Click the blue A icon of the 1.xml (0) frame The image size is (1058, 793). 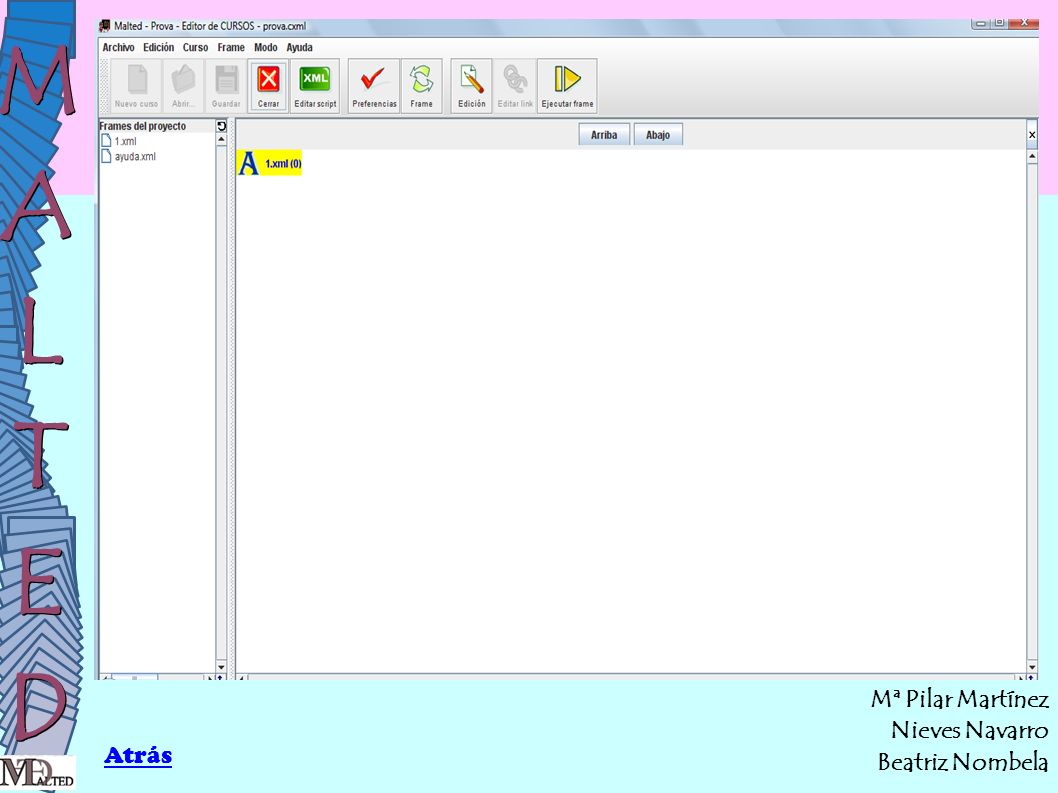(249, 163)
